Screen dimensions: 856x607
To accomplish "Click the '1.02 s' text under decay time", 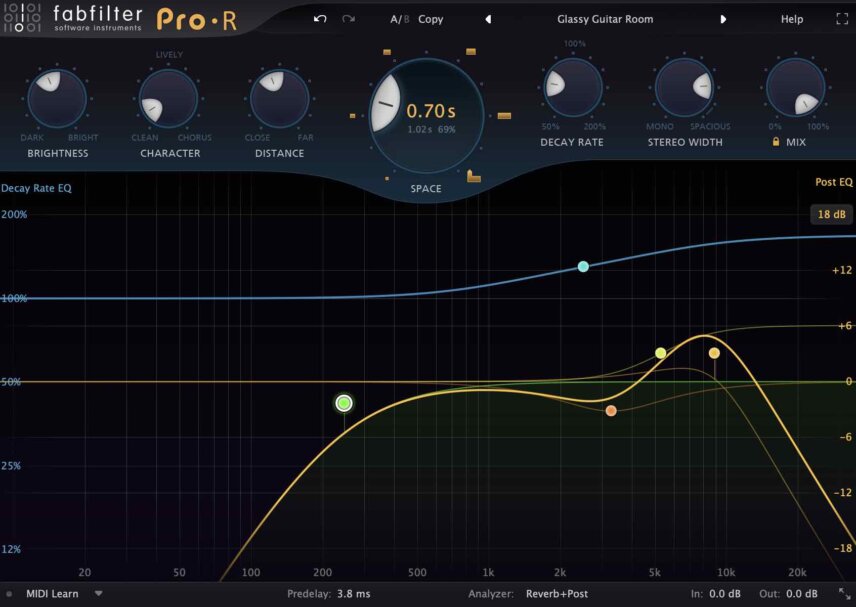I will 419,129.
